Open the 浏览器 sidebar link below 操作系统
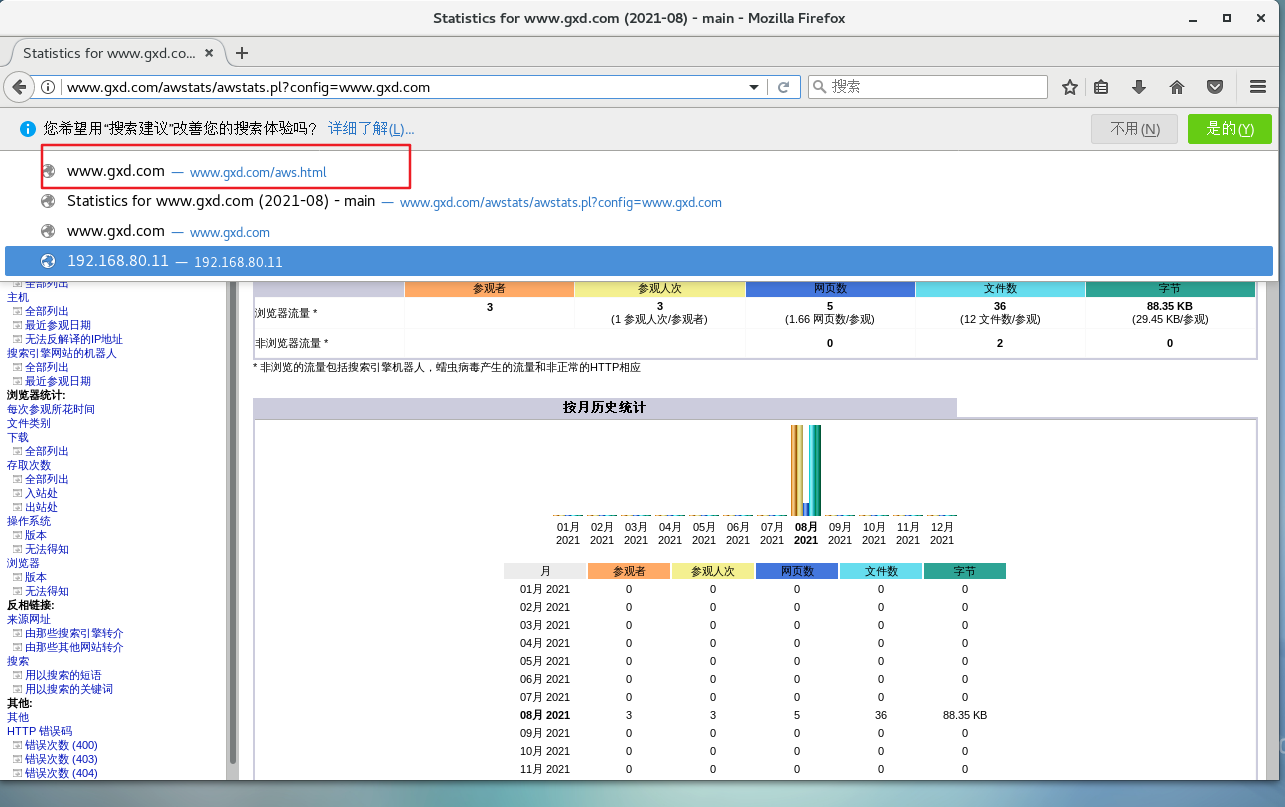Screen dimensions: 1285x807 tap(23, 563)
